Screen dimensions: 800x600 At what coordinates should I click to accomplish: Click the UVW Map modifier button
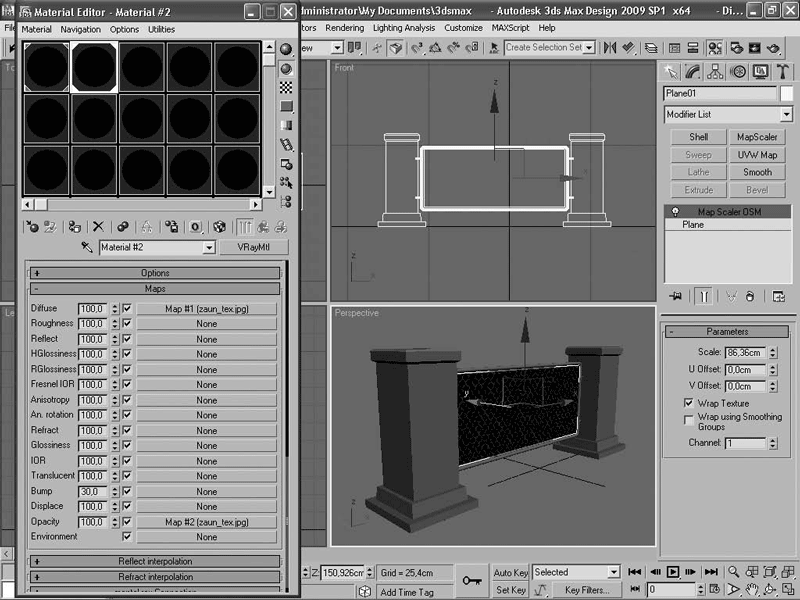tap(757, 155)
